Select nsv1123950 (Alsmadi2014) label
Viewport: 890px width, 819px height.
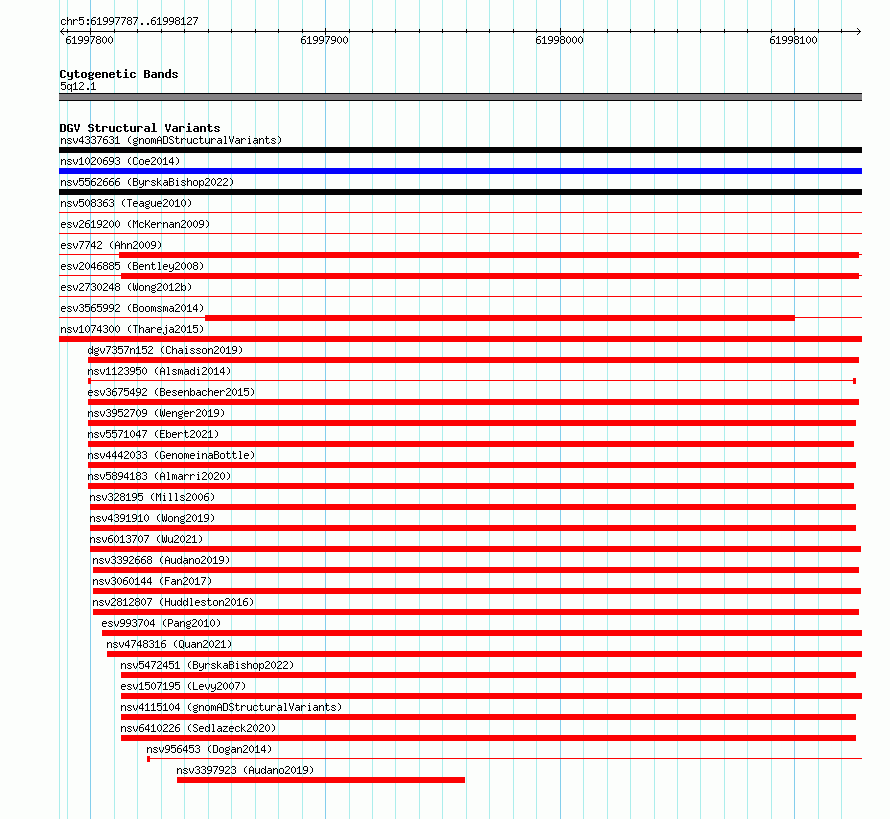click(159, 371)
